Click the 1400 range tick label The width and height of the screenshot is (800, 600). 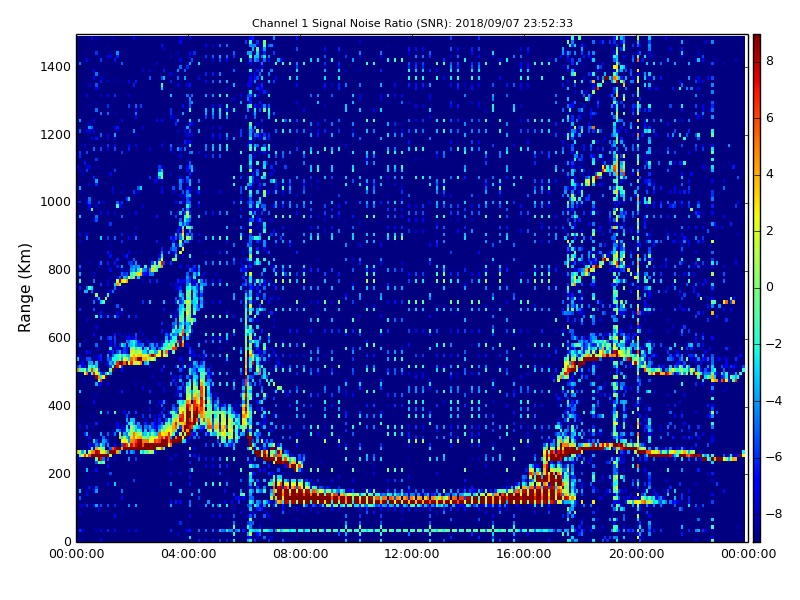coord(56,67)
